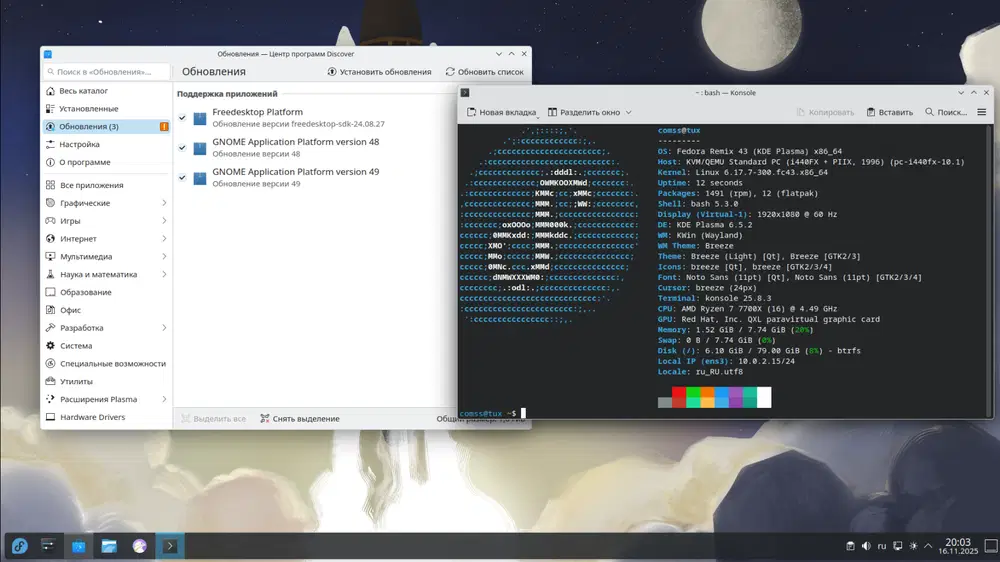Click the Freedesktop Platform package icon
Image resolution: width=1000 pixels, height=562 pixels.
[200, 118]
